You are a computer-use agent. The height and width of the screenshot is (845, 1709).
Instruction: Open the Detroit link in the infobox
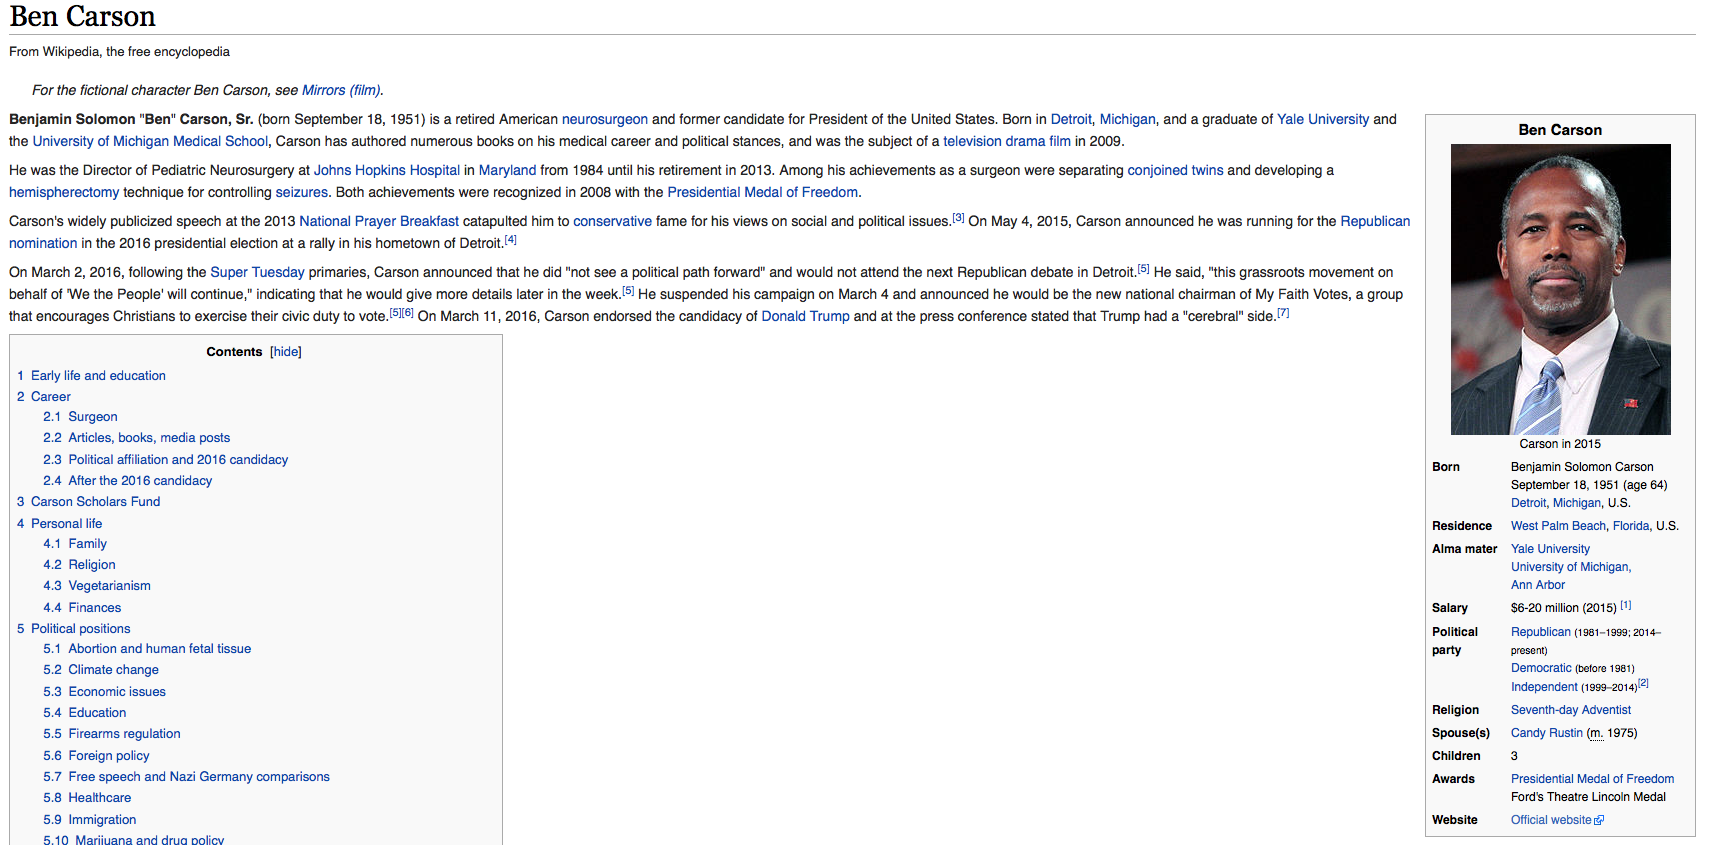pos(1528,503)
